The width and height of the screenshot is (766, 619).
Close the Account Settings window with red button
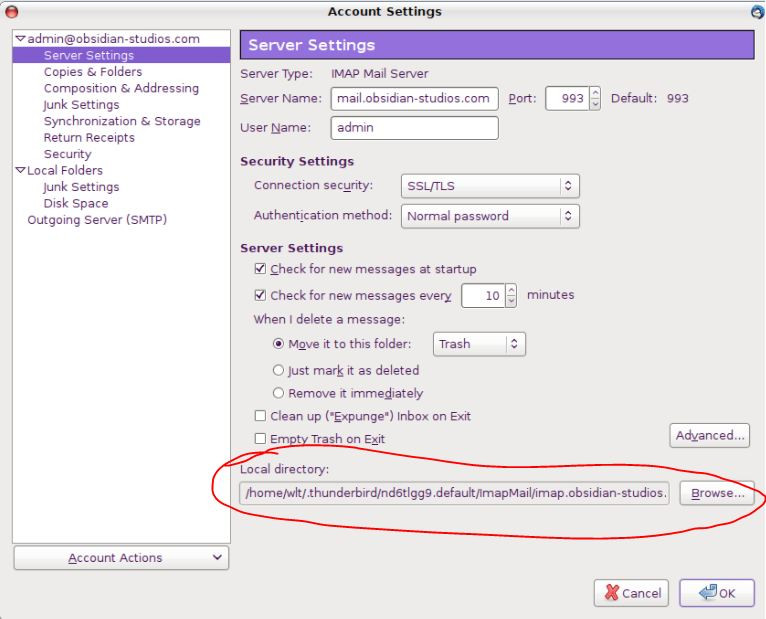(12, 12)
